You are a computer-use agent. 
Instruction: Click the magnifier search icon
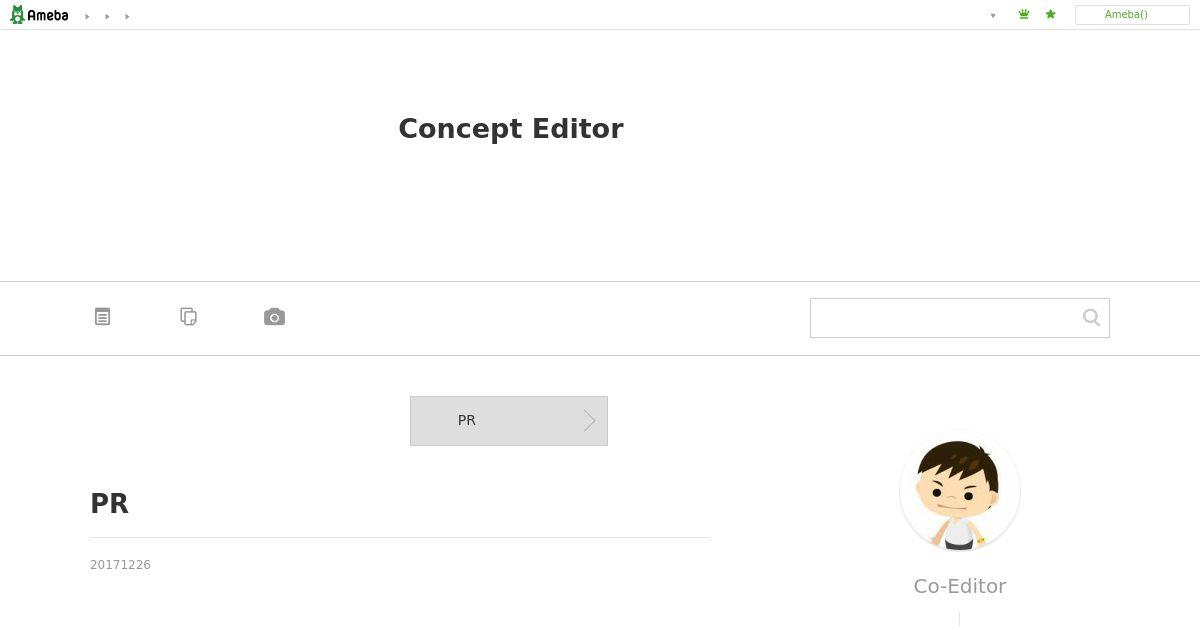point(1091,318)
